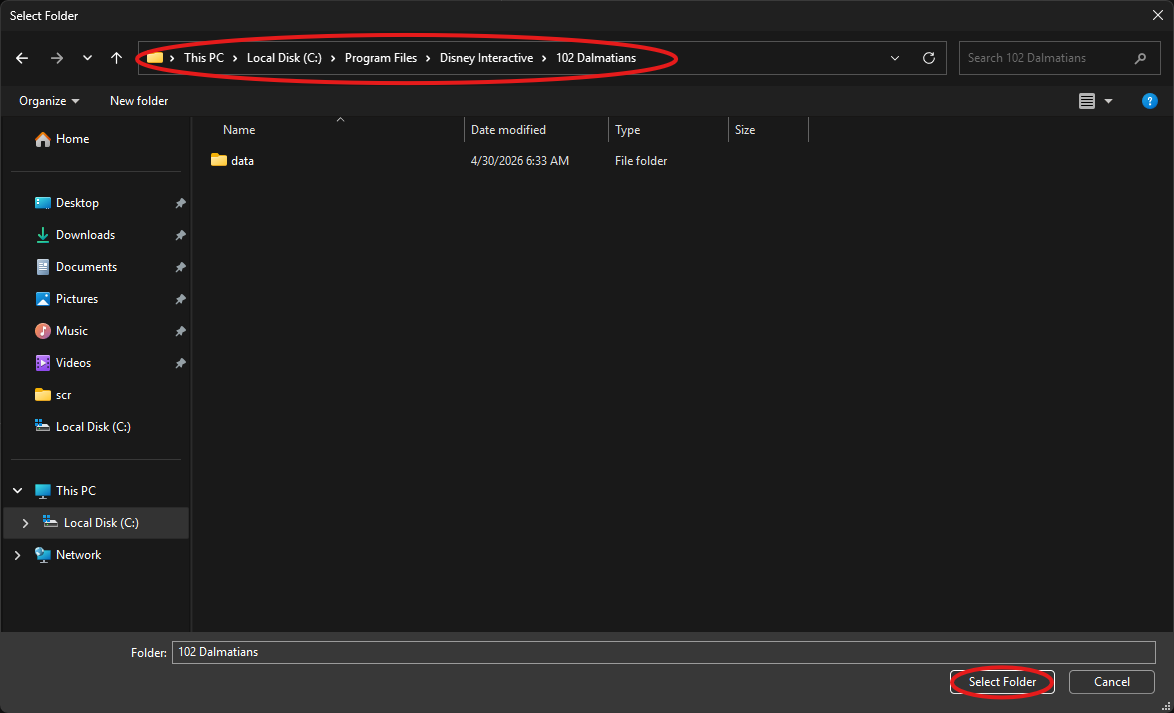Select the highlighted Local Disk (C:) tree row
Screen dimensions: 1174x713
click(x=96, y=523)
